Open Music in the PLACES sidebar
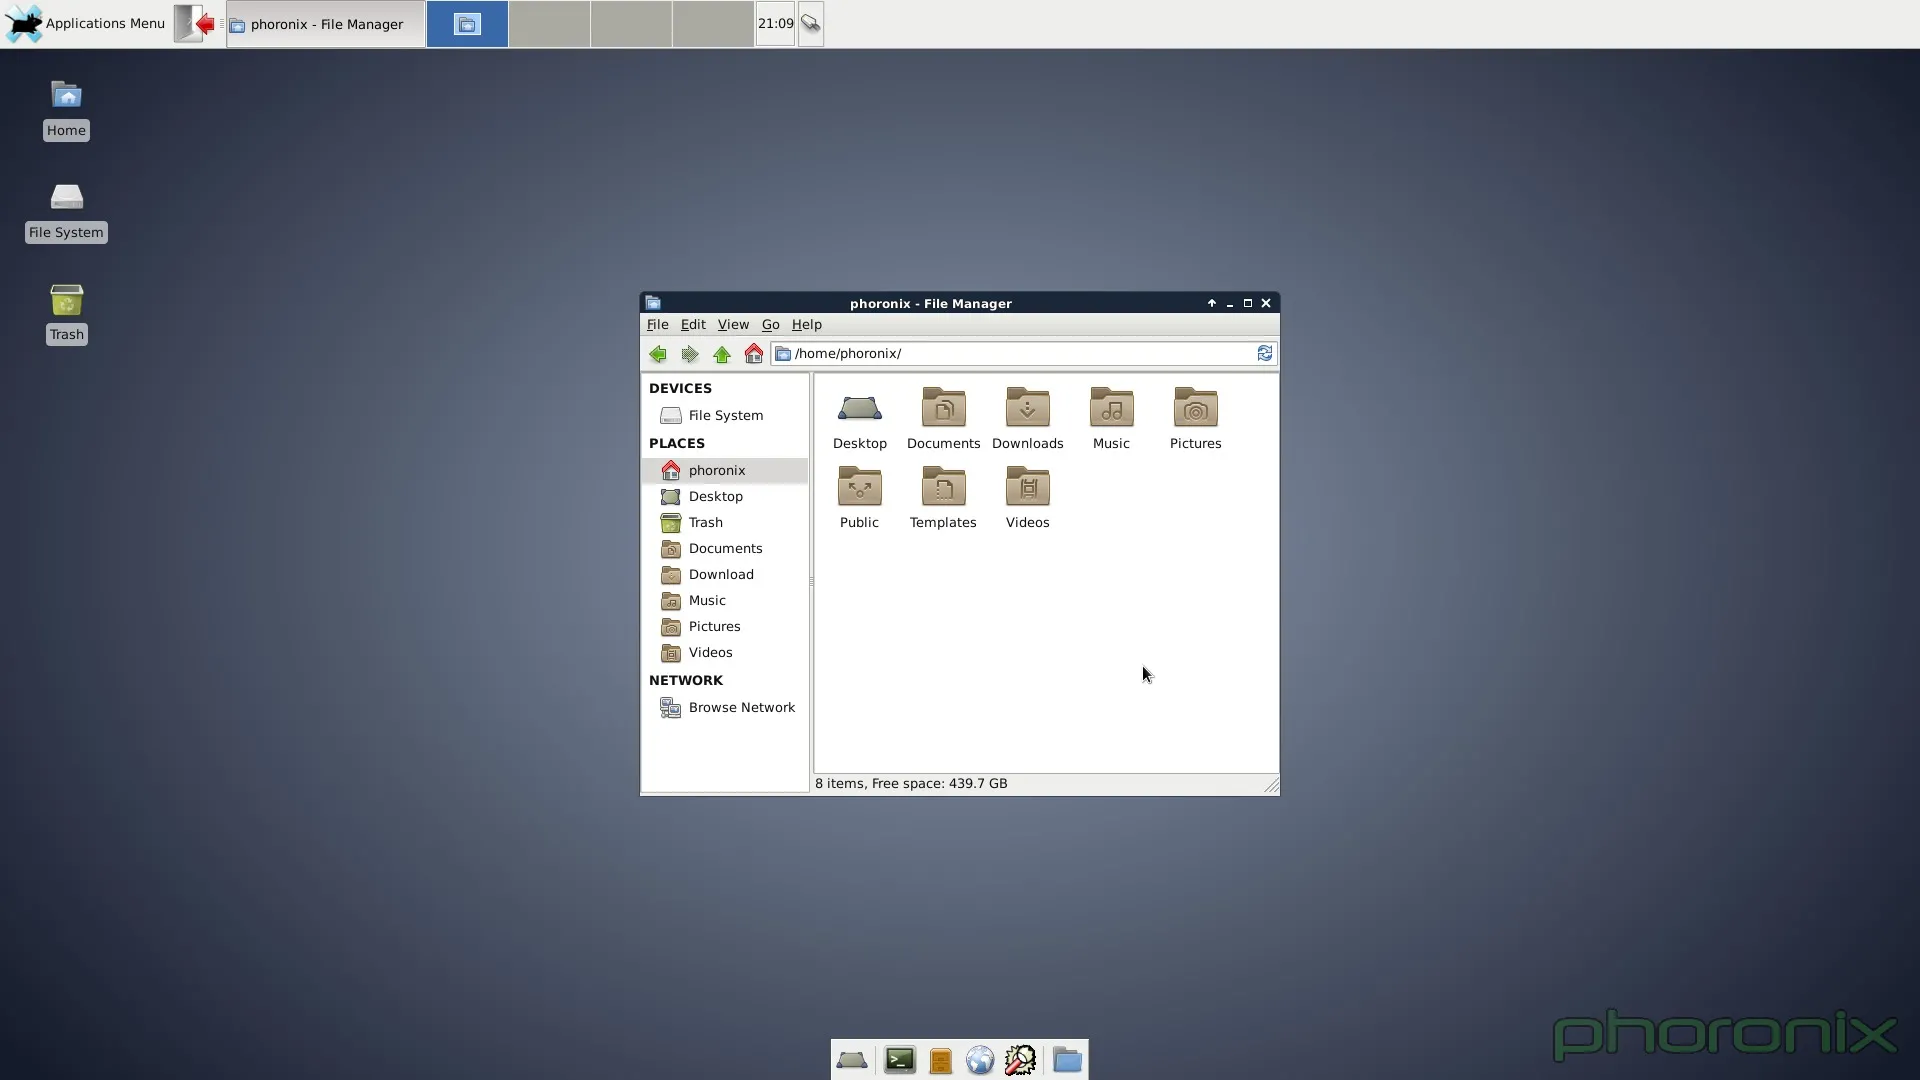 pos(724,600)
